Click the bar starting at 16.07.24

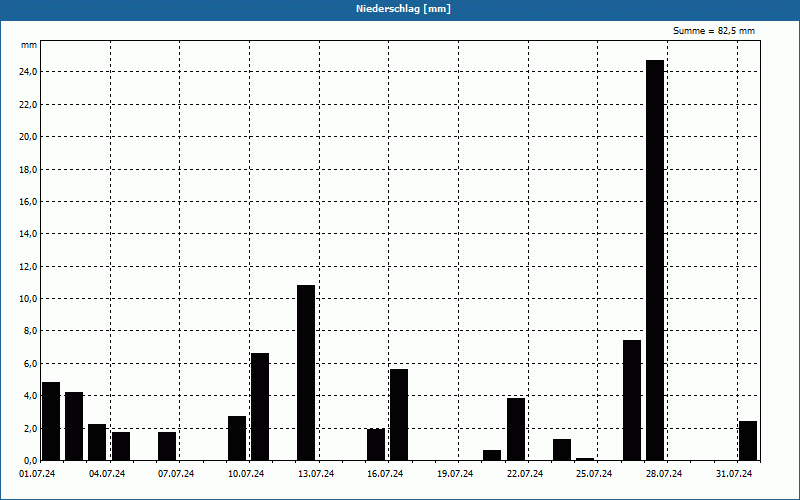pyautogui.click(x=399, y=415)
